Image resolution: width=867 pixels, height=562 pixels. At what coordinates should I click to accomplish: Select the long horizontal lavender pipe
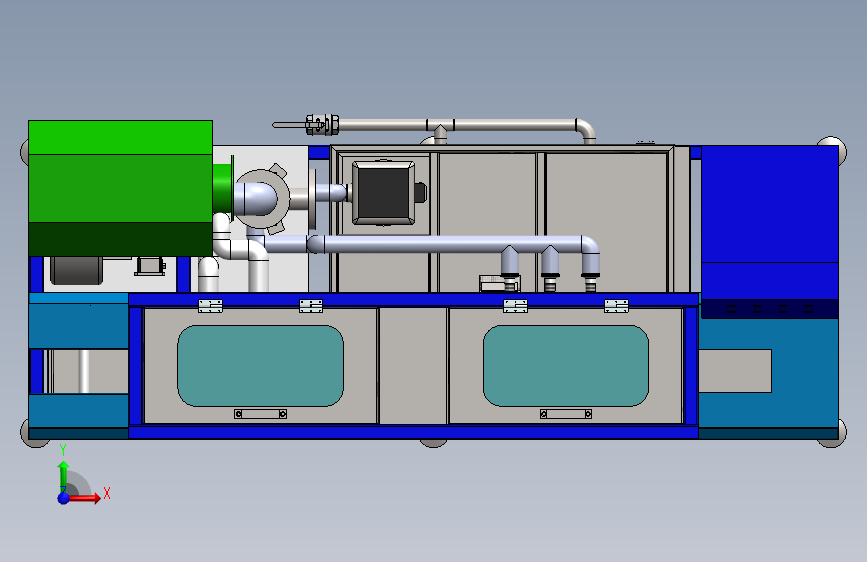(451, 244)
